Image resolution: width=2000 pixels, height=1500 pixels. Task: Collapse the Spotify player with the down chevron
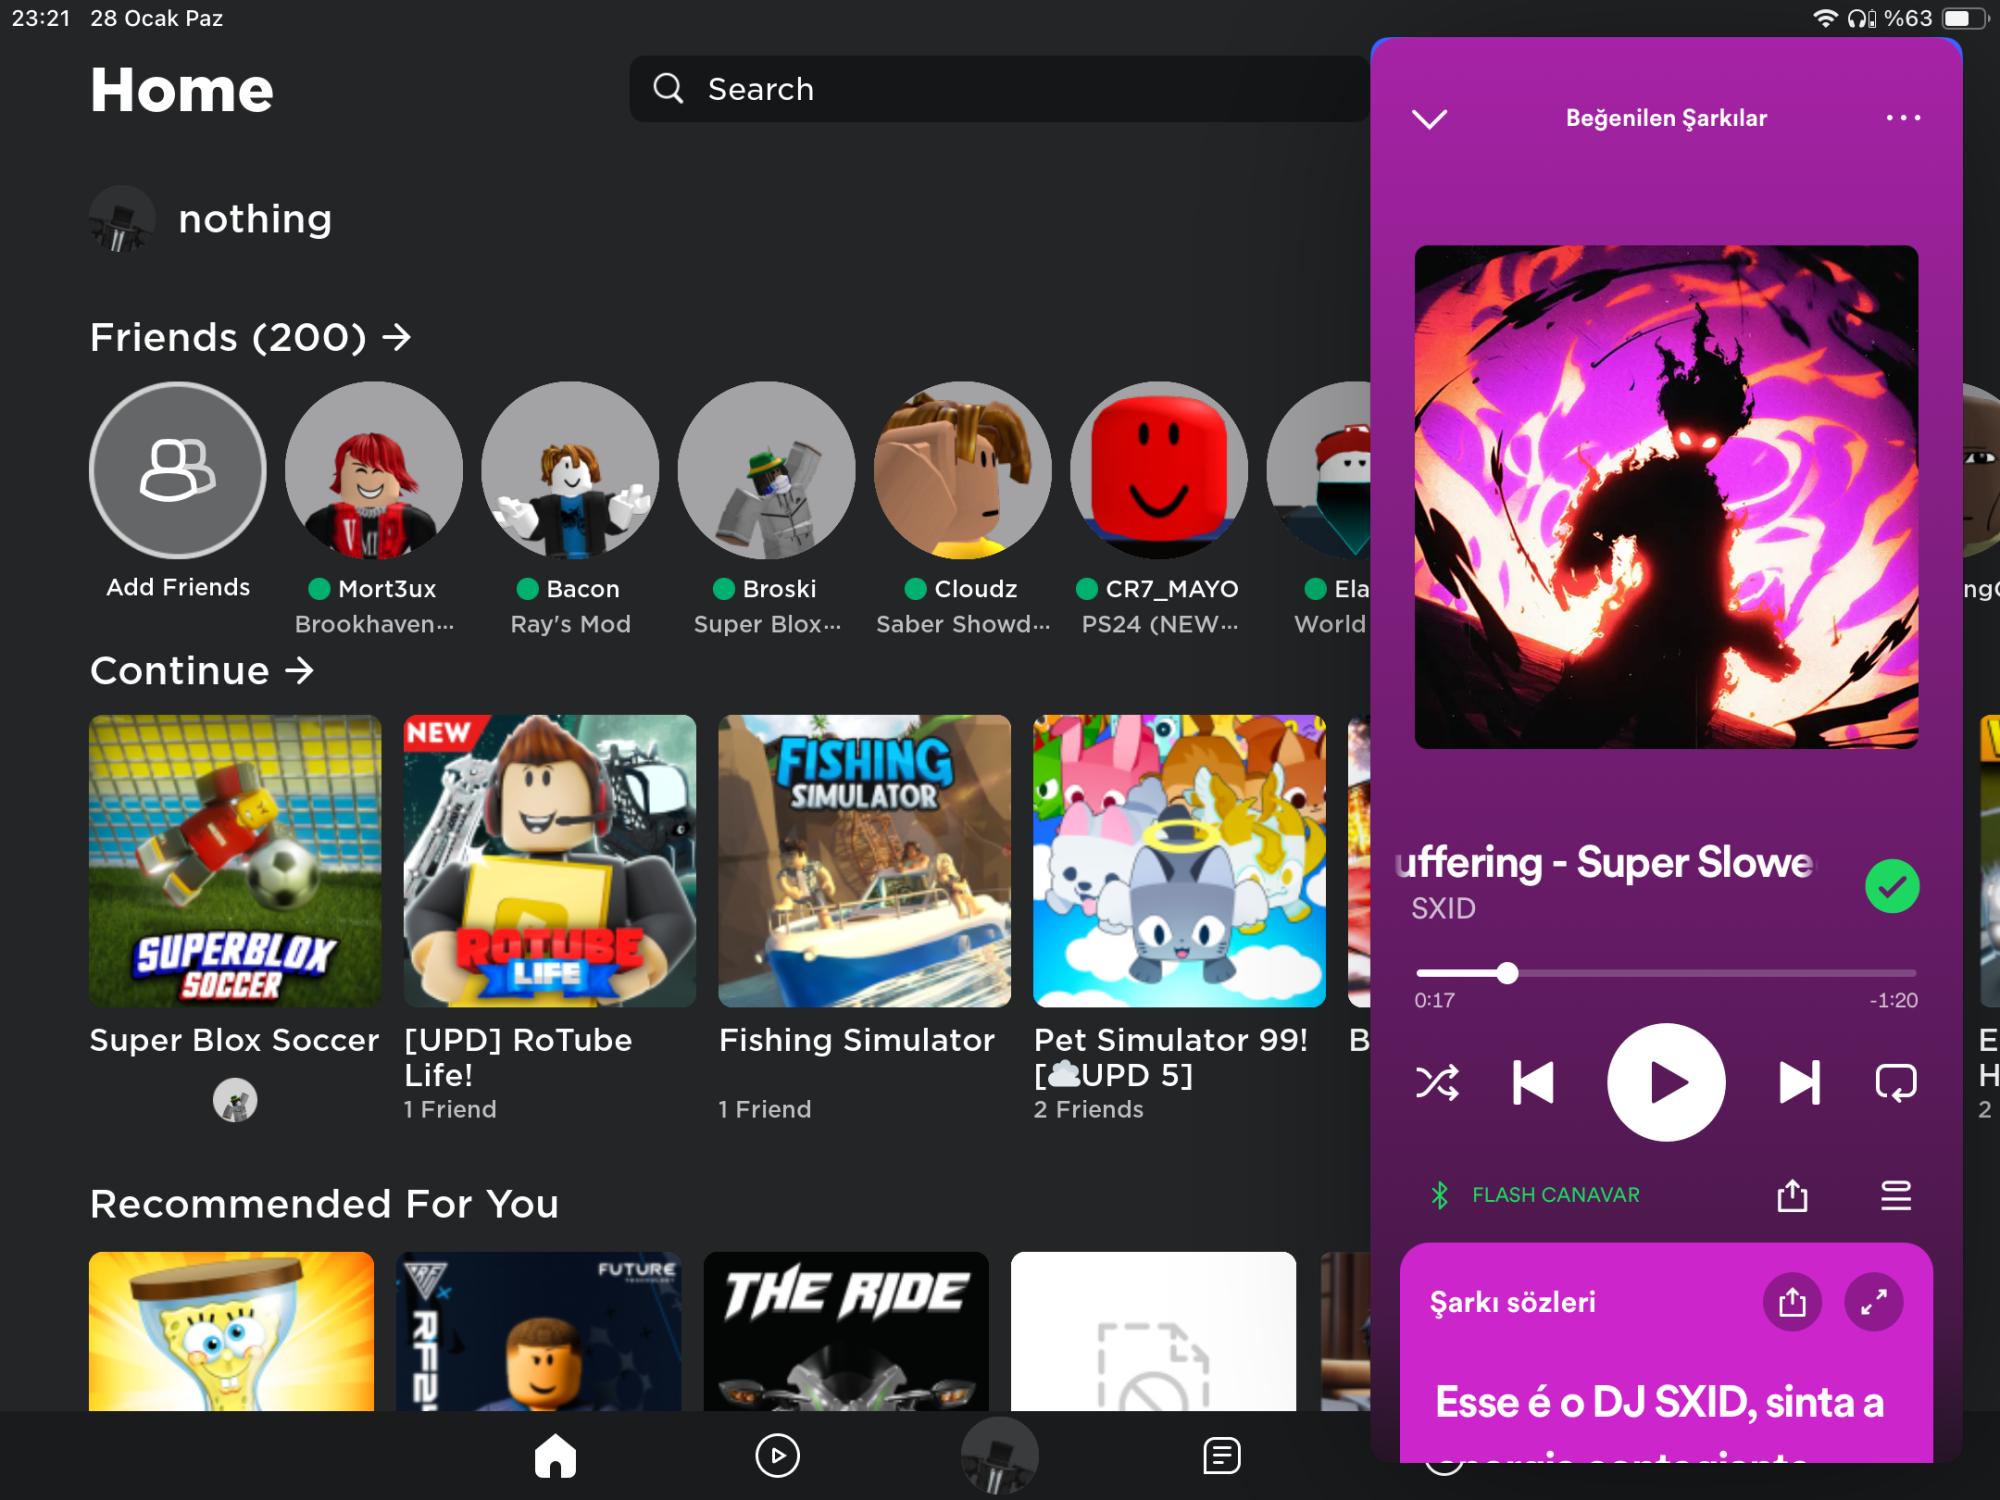(1431, 118)
